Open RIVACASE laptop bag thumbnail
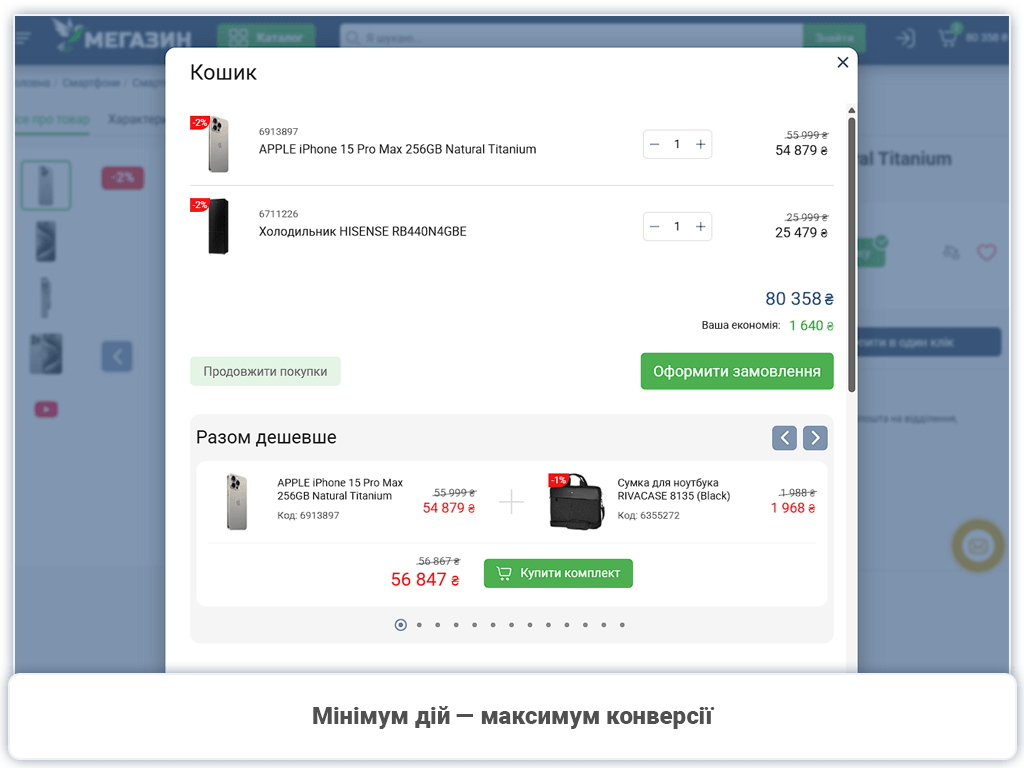1024x768 pixels. 576,502
